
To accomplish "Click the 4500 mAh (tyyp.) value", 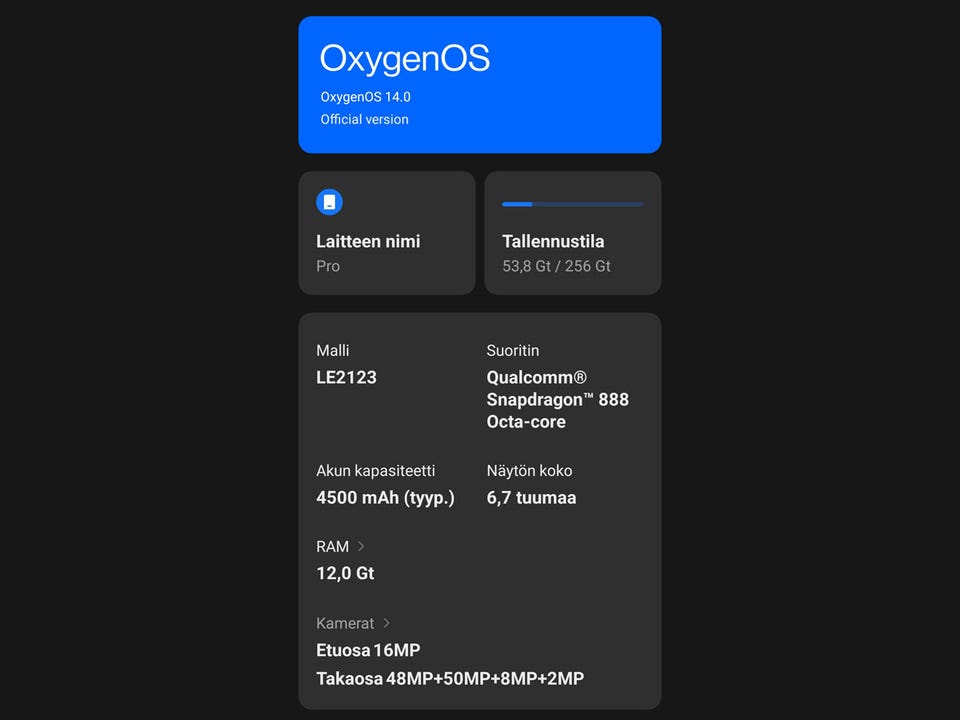I will [386, 497].
